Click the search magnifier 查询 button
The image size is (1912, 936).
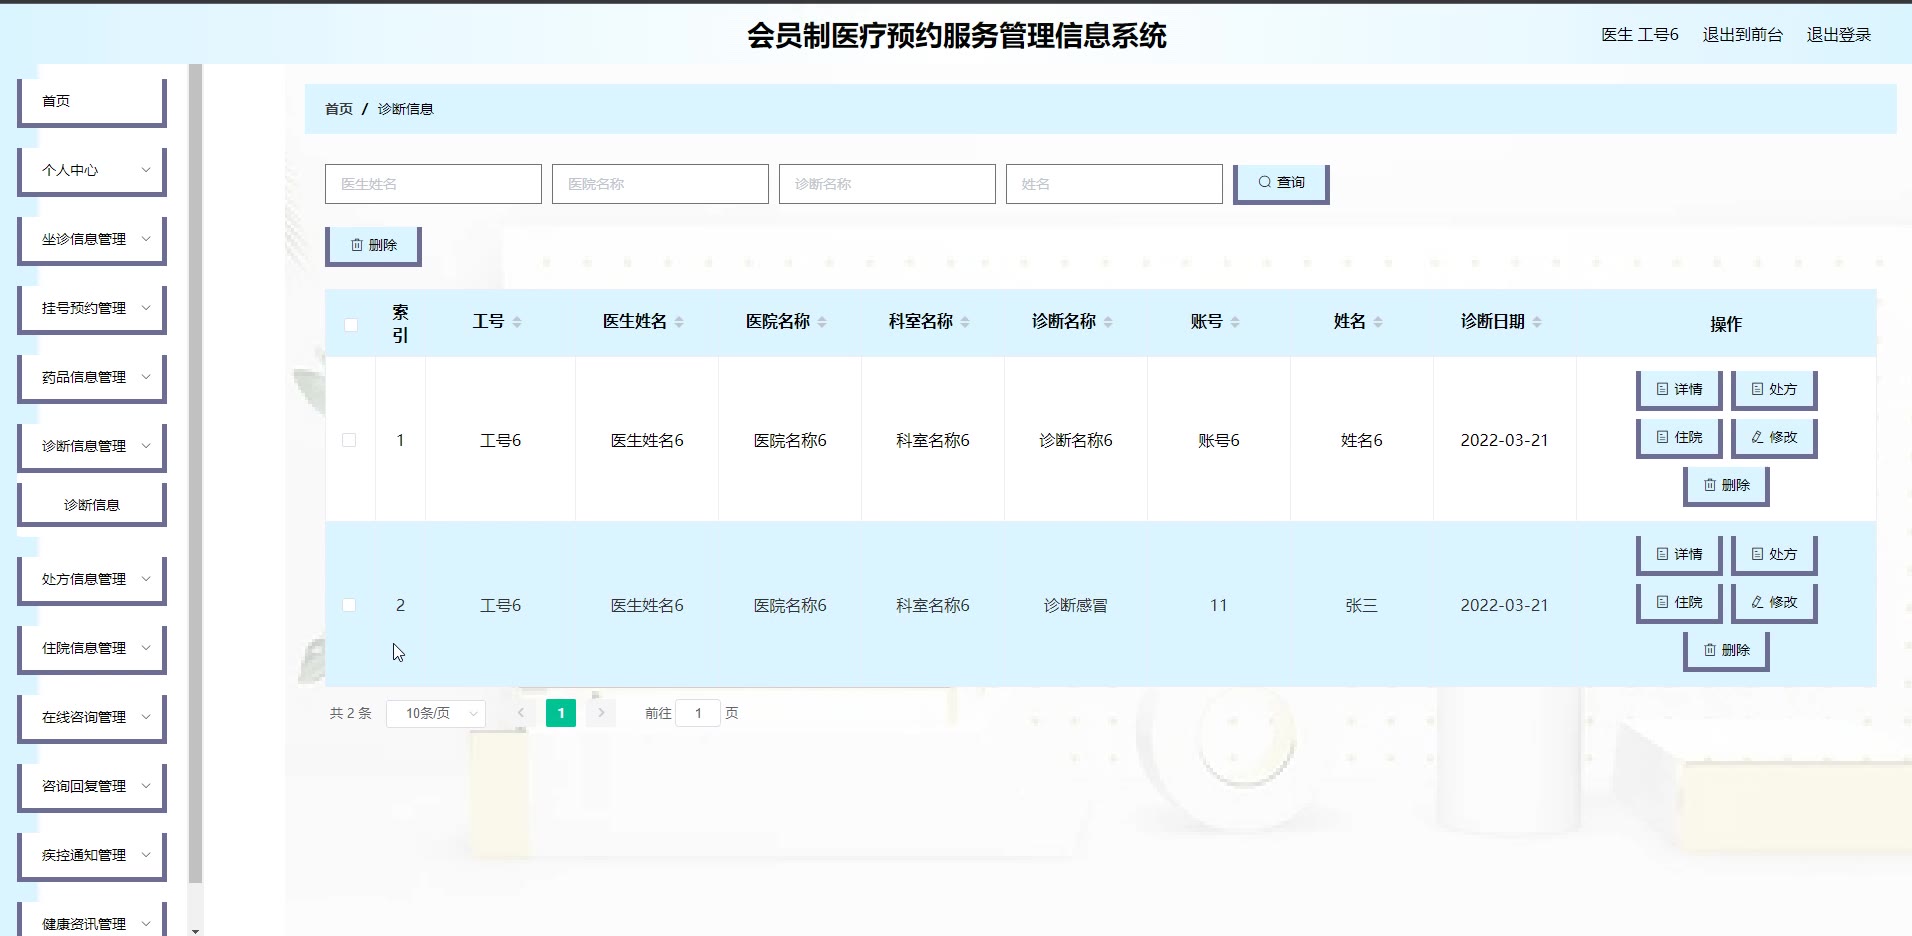coord(1280,183)
